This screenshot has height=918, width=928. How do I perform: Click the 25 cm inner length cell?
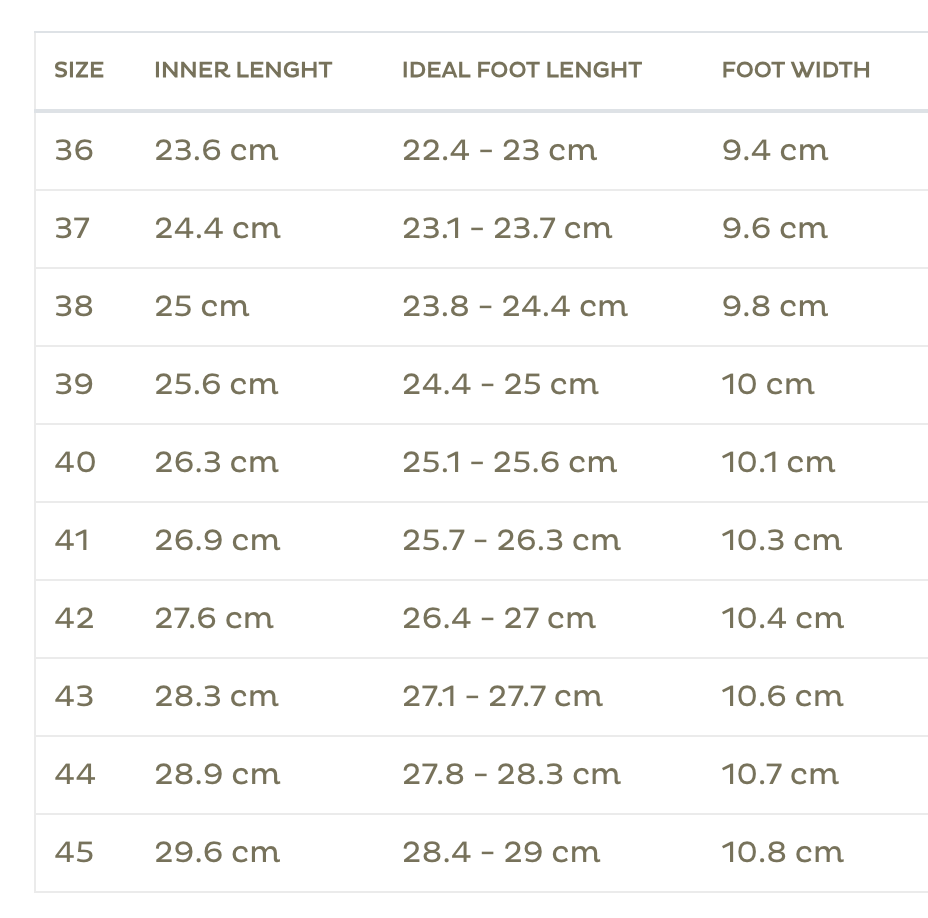coord(202,307)
